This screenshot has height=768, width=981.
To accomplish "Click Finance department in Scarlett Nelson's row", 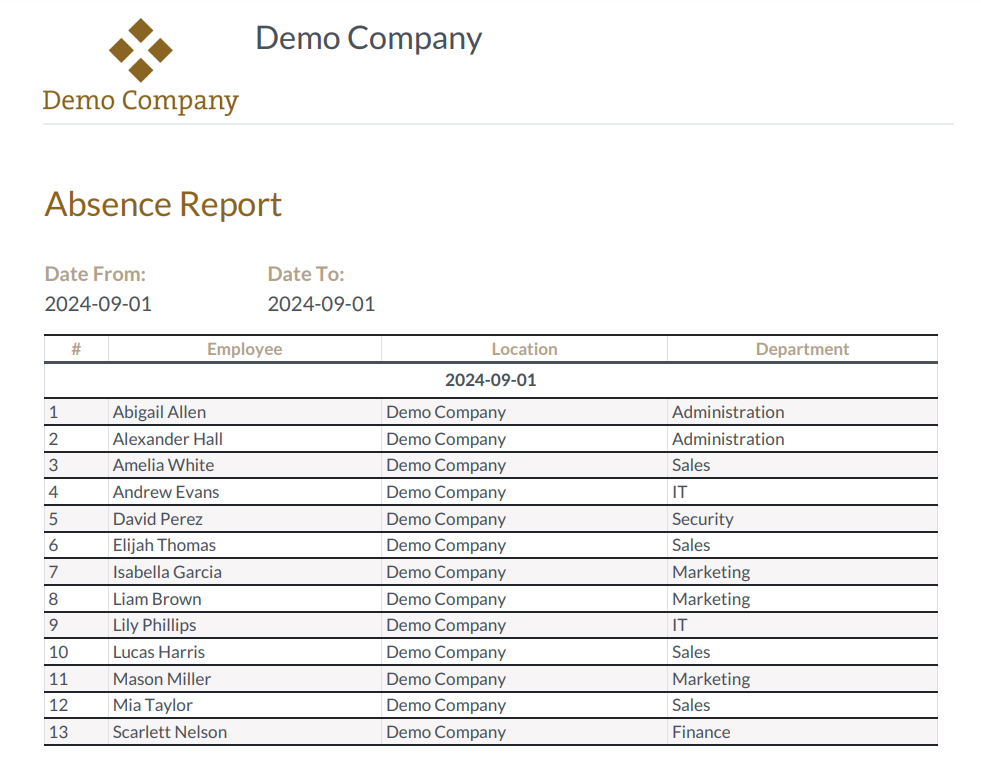I will point(701,732).
